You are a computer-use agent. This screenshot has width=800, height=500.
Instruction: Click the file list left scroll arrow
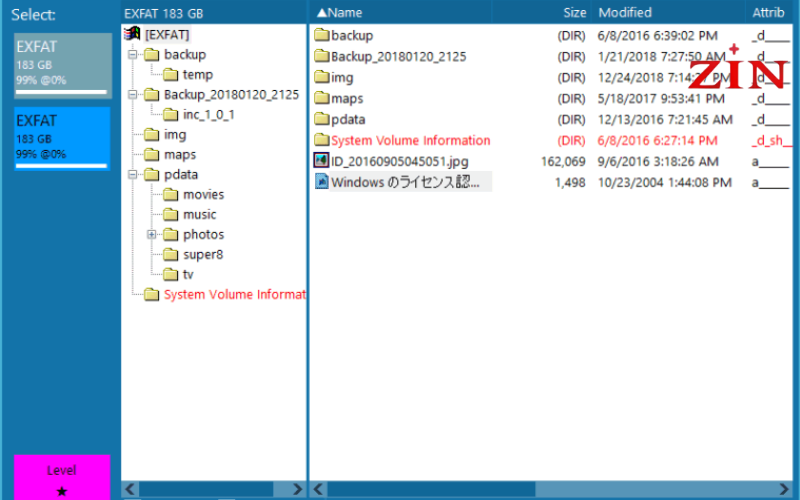coord(318,489)
